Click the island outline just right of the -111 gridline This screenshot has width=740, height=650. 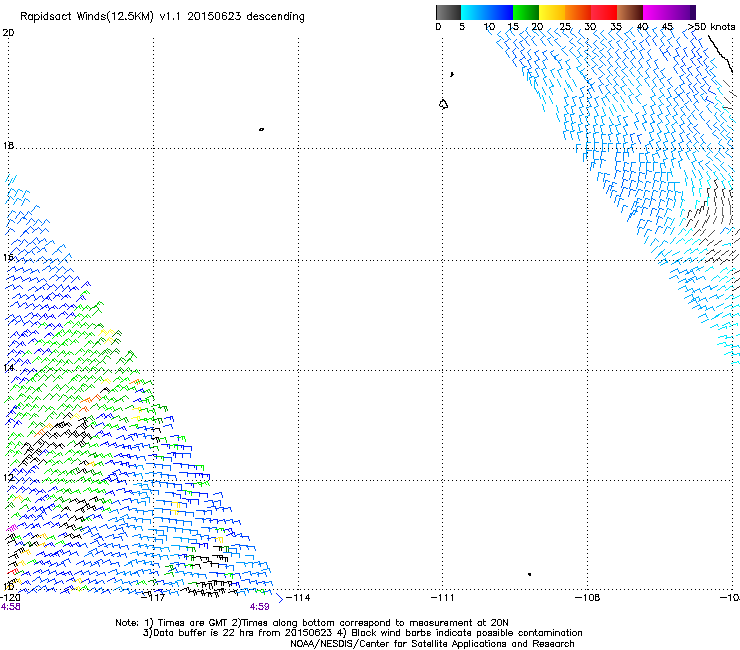pyautogui.click(x=443, y=104)
